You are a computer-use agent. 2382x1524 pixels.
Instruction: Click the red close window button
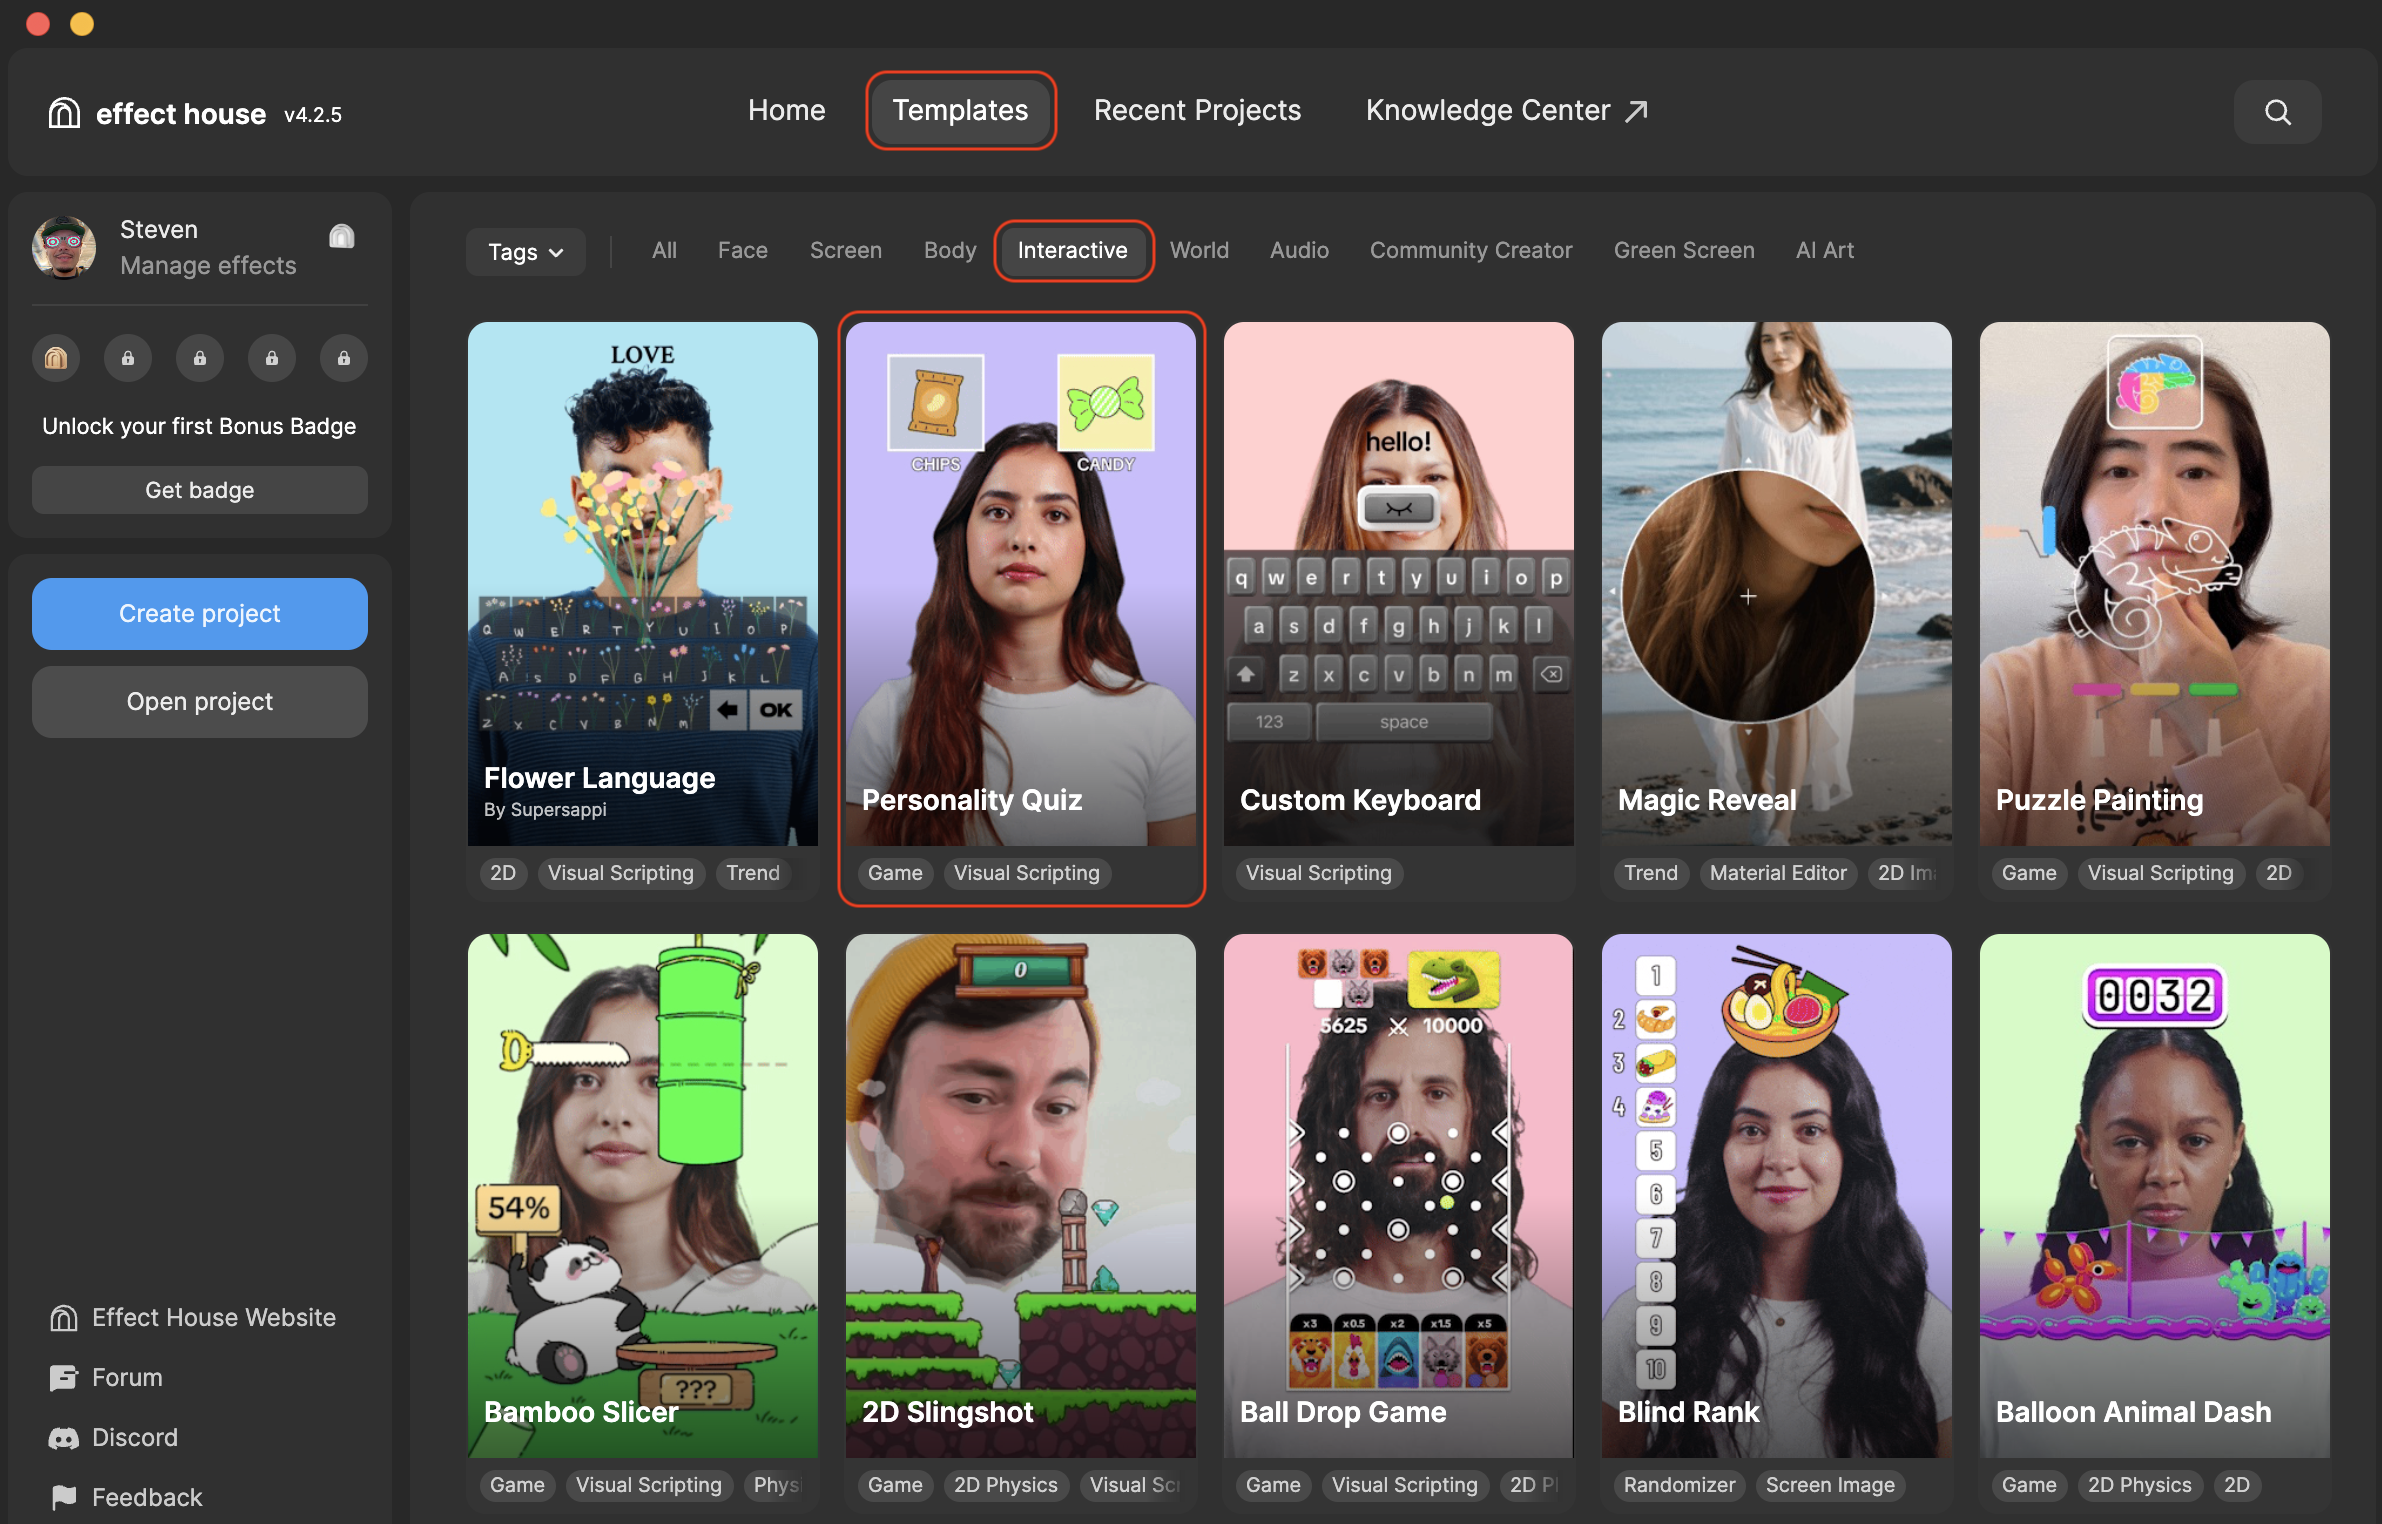tap(38, 23)
